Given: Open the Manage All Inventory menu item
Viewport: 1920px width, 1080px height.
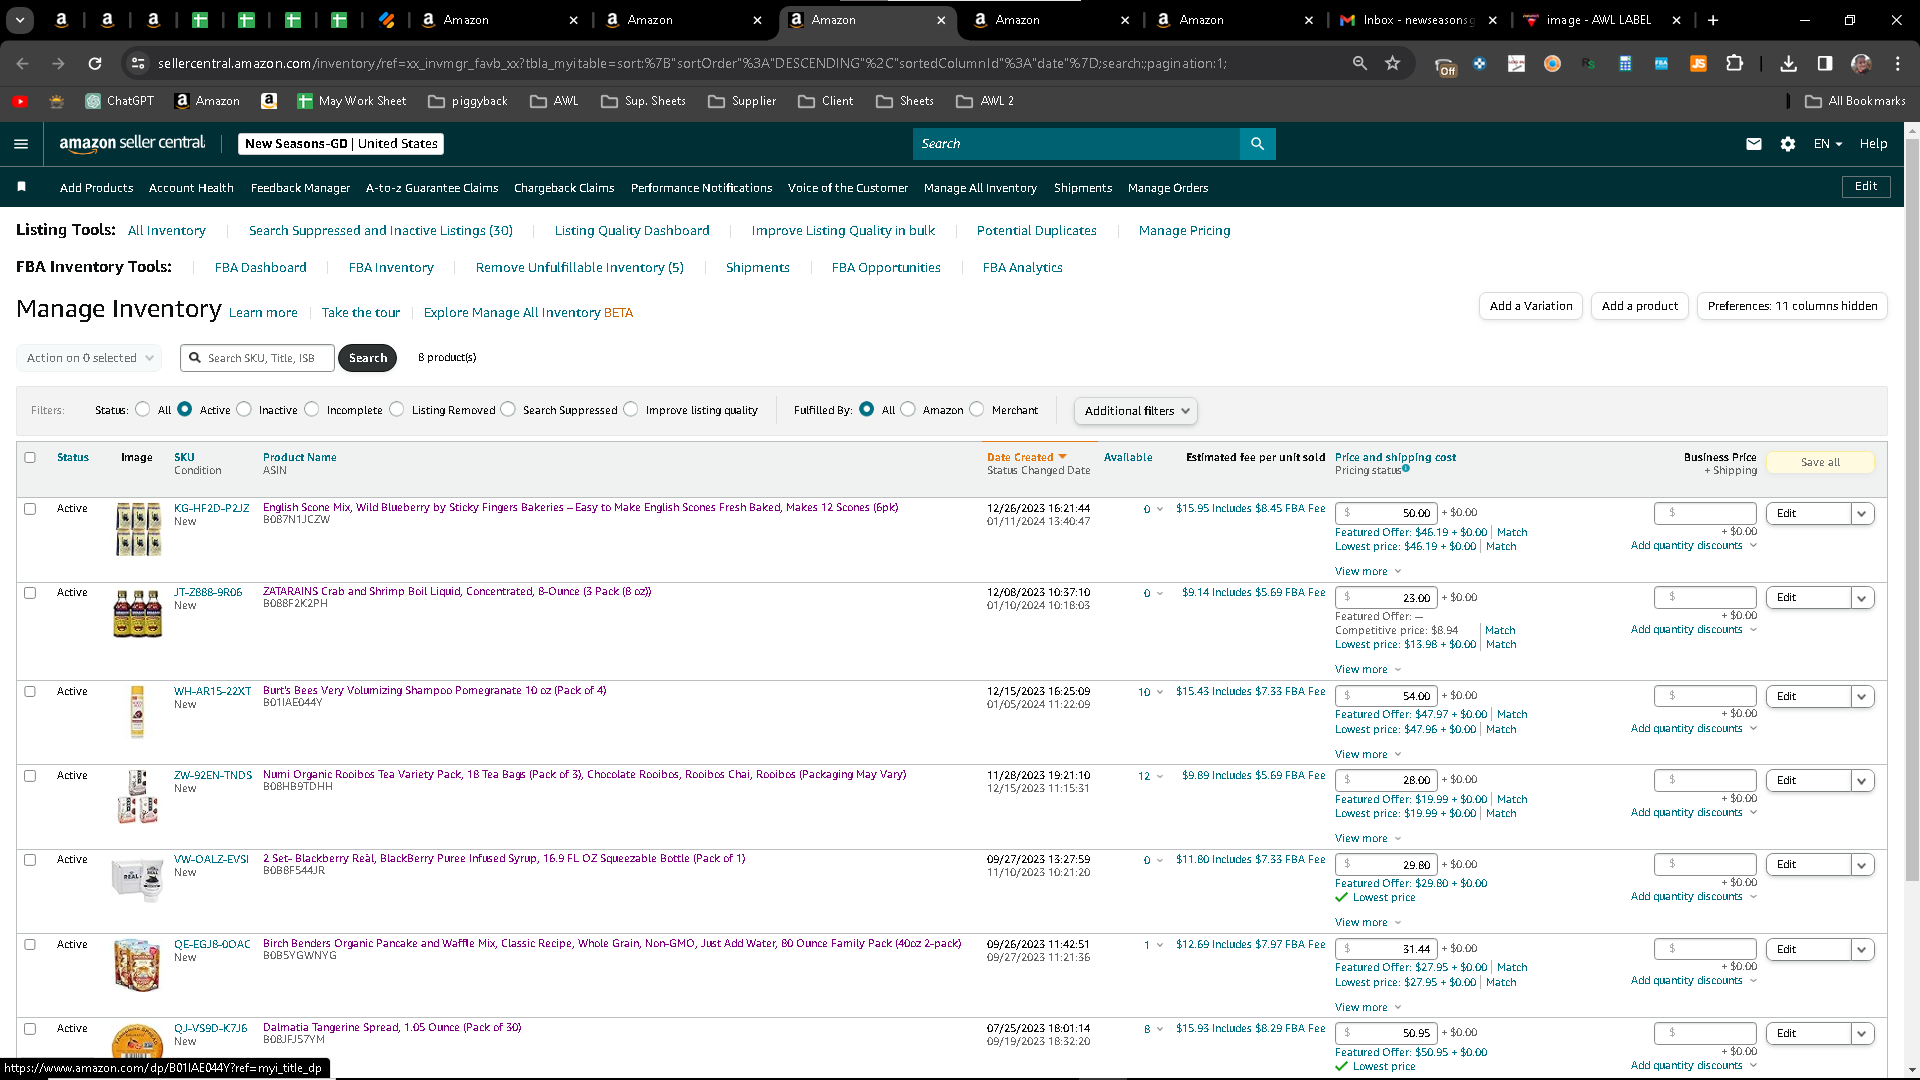Looking at the screenshot, I should 980,188.
